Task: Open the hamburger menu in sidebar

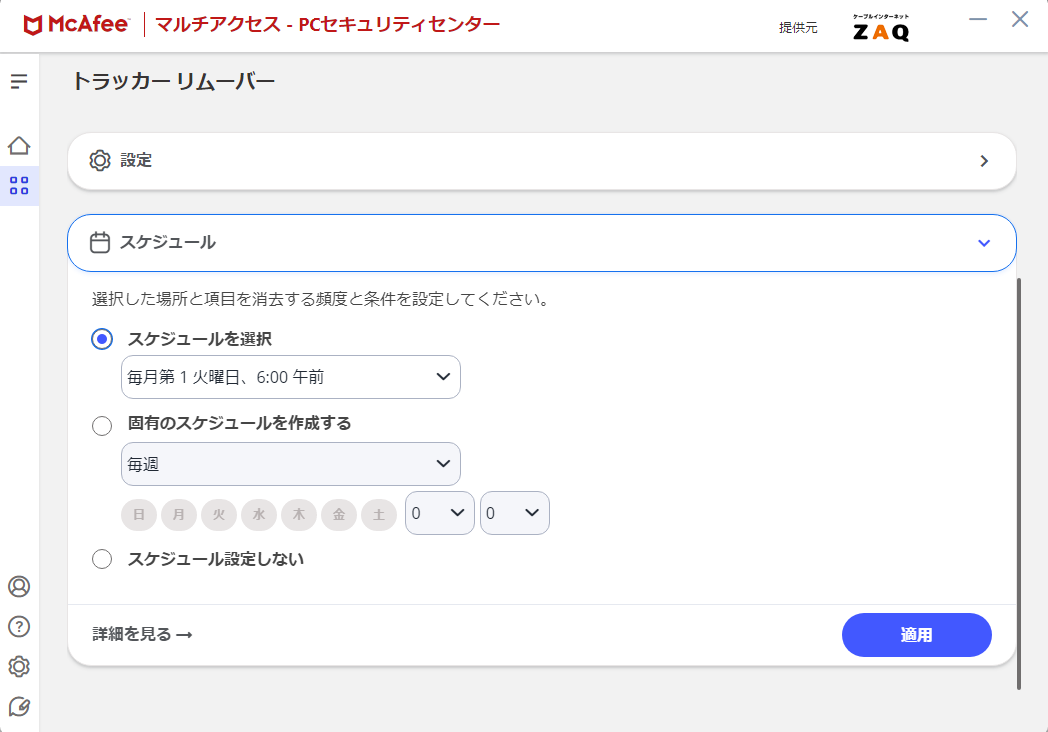Action: (x=19, y=82)
